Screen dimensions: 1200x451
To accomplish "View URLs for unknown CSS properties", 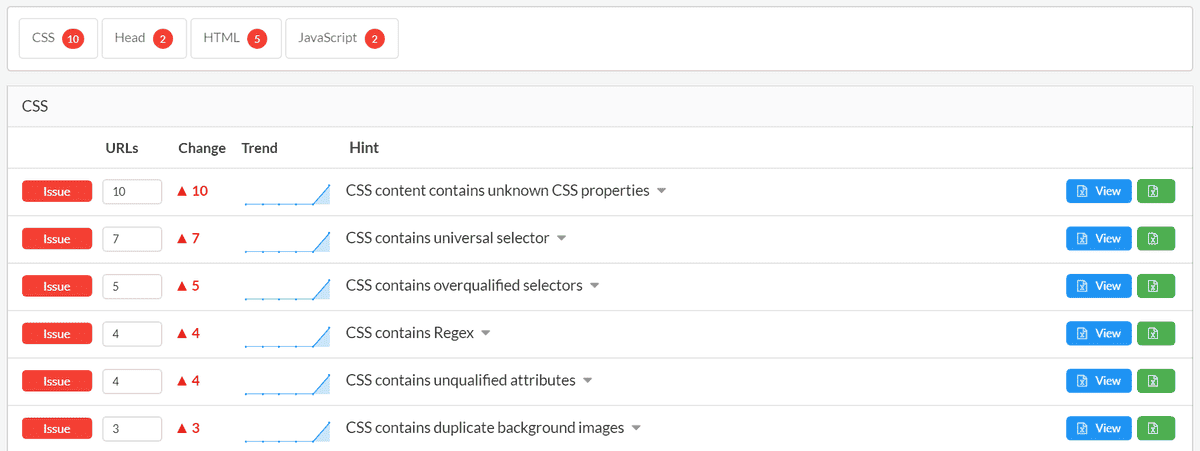I will pyautogui.click(x=1099, y=191).
